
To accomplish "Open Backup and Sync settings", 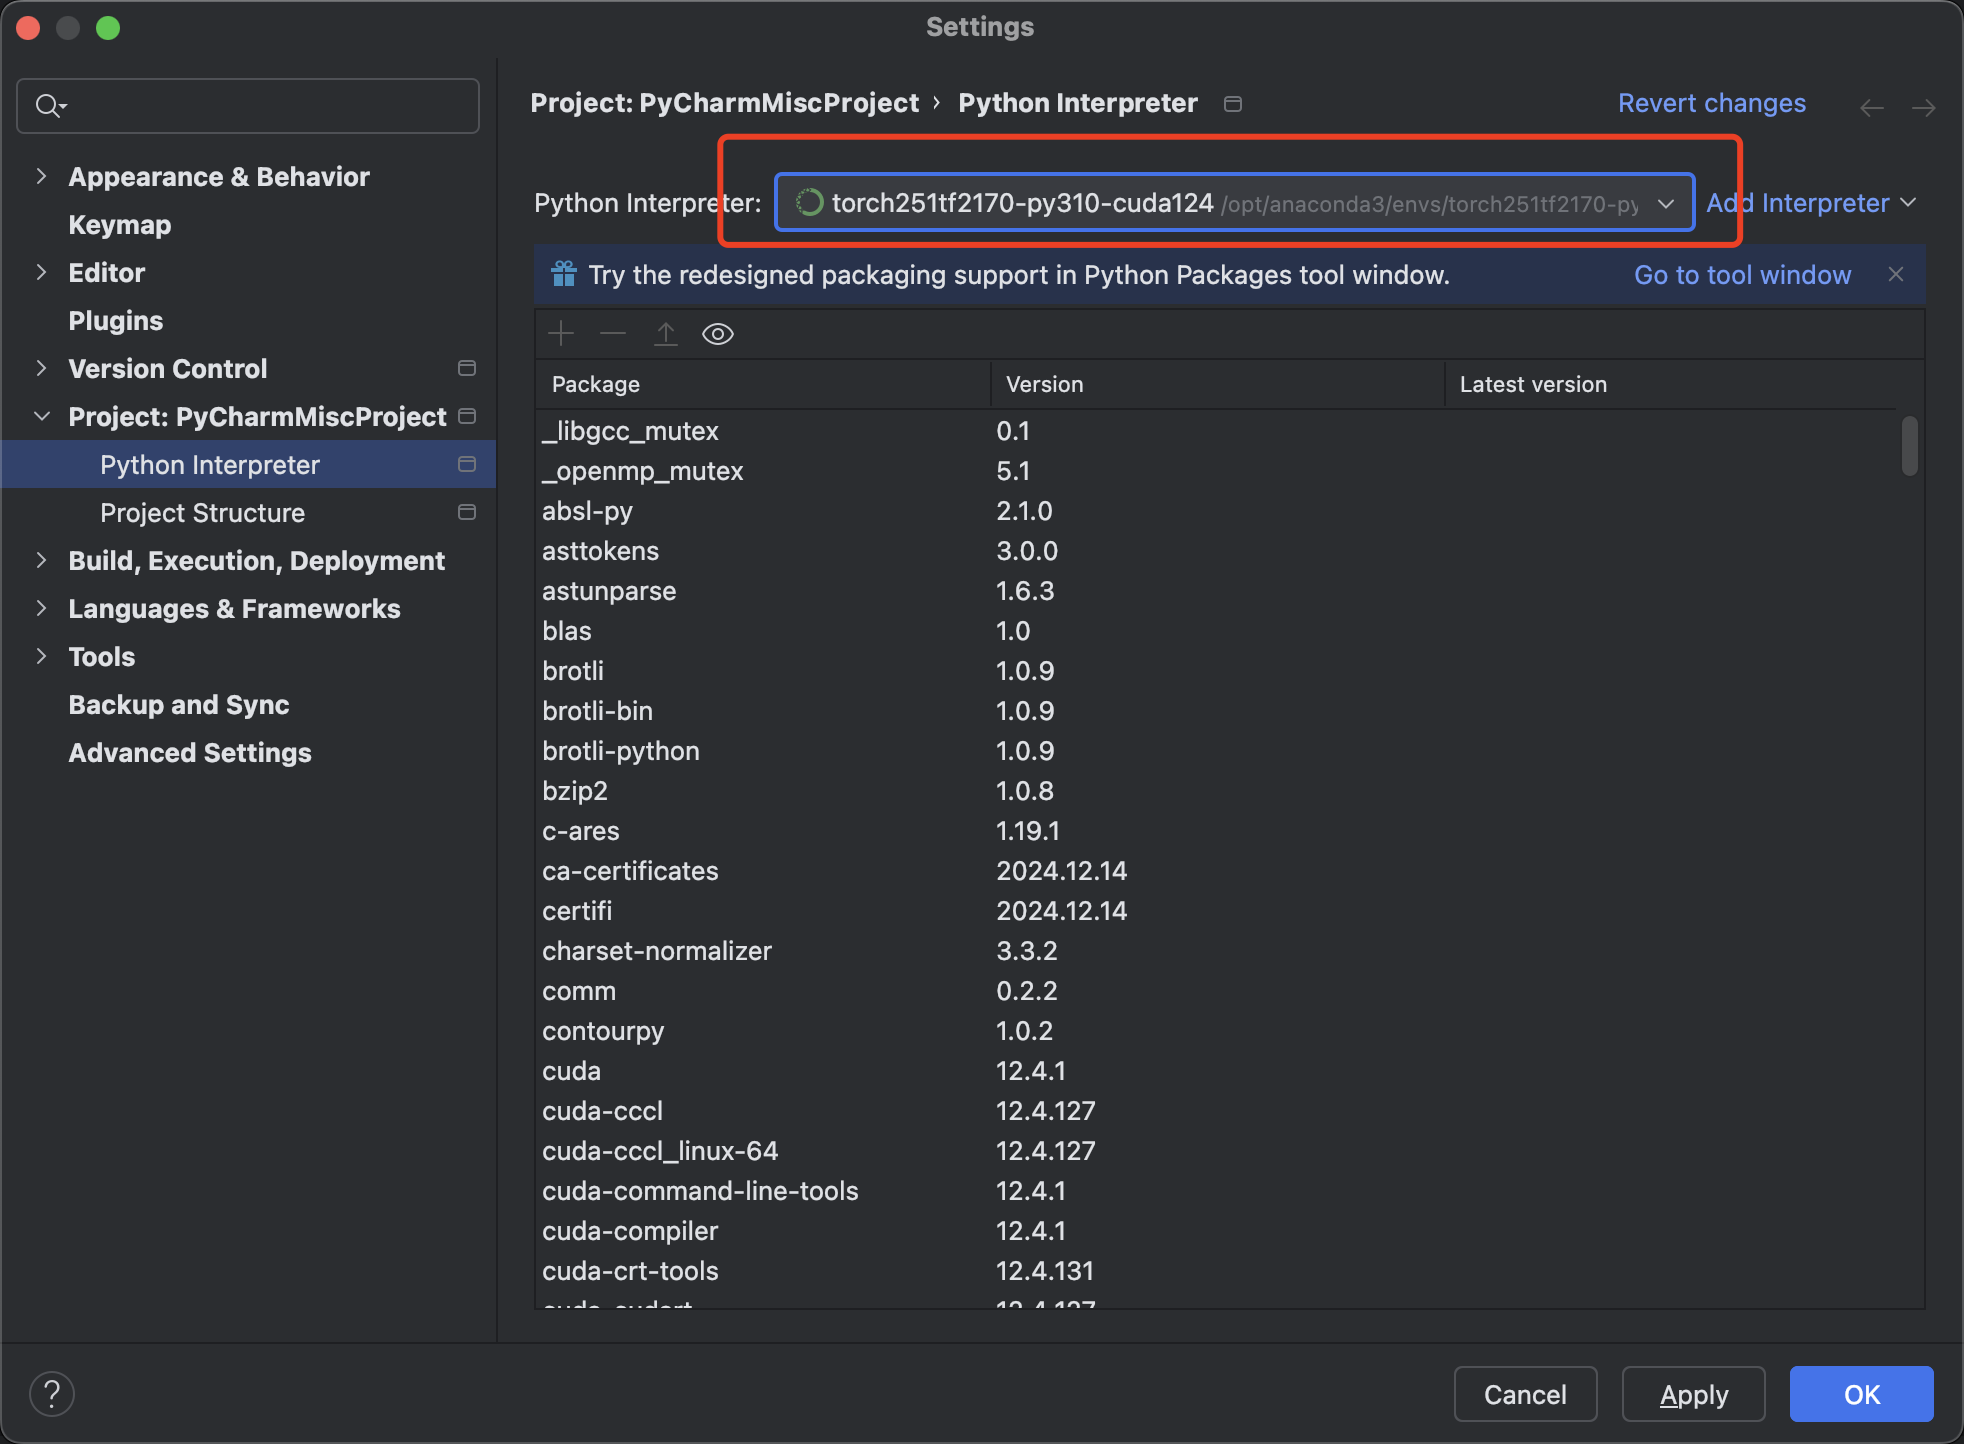I will (179, 705).
